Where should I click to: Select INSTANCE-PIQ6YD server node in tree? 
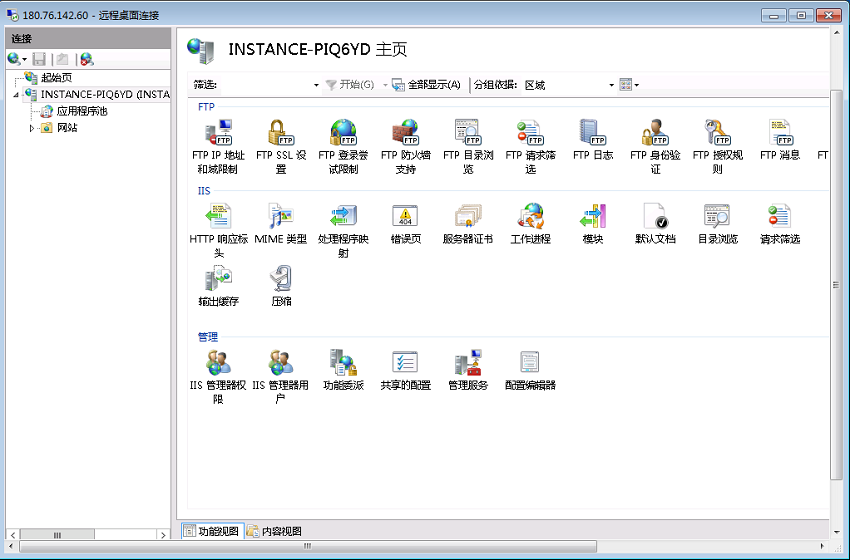[x=105, y=94]
